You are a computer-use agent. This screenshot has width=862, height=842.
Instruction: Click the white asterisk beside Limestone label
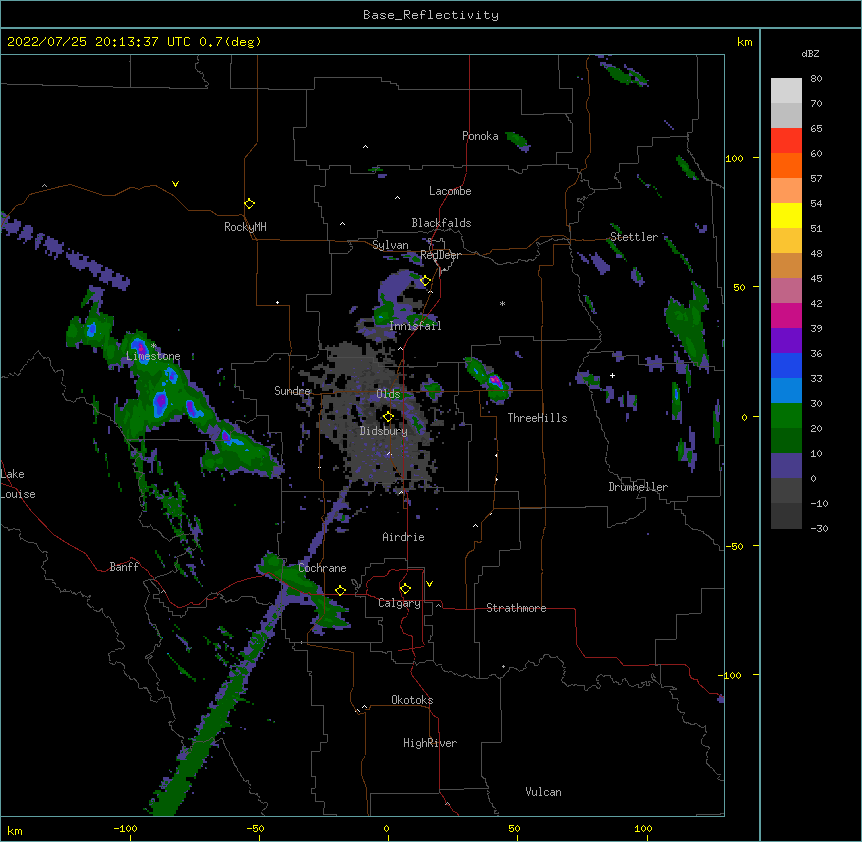tap(153, 346)
